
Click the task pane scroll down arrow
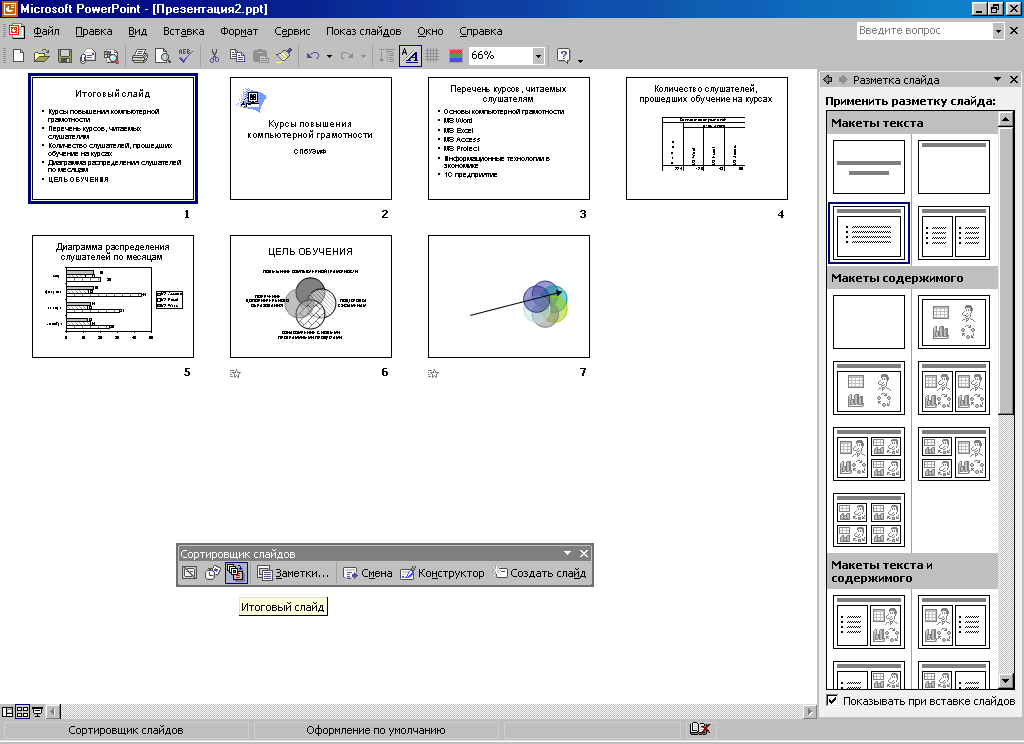click(x=1006, y=681)
